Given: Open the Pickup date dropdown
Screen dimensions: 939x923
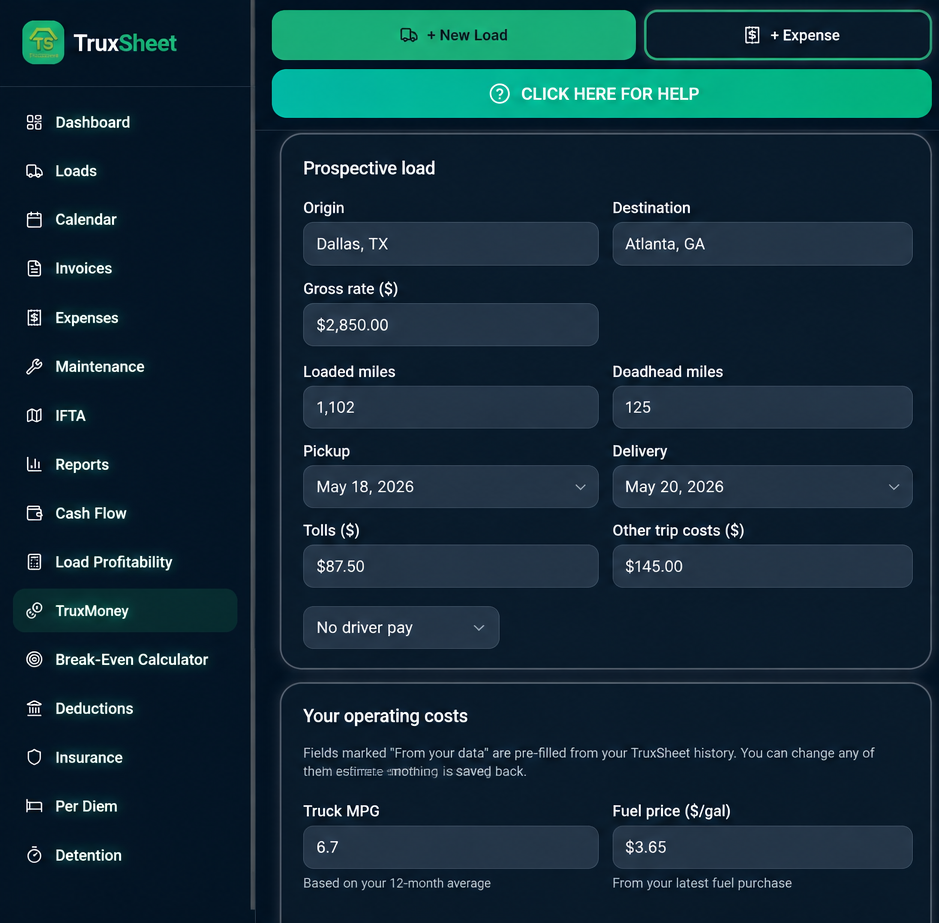Looking at the screenshot, I should tap(450, 487).
